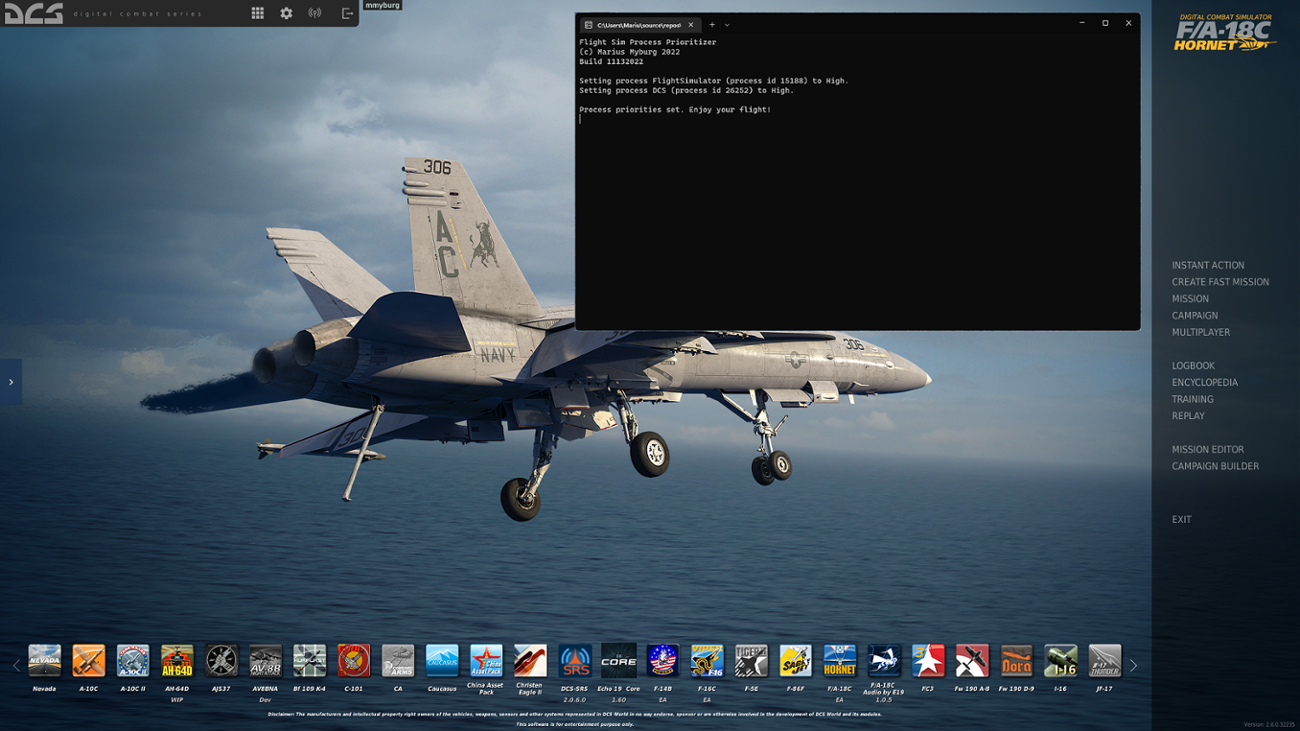This screenshot has width=1300, height=731.
Task: Click EXIT to quit DCS
Action: [x=1181, y=519]
